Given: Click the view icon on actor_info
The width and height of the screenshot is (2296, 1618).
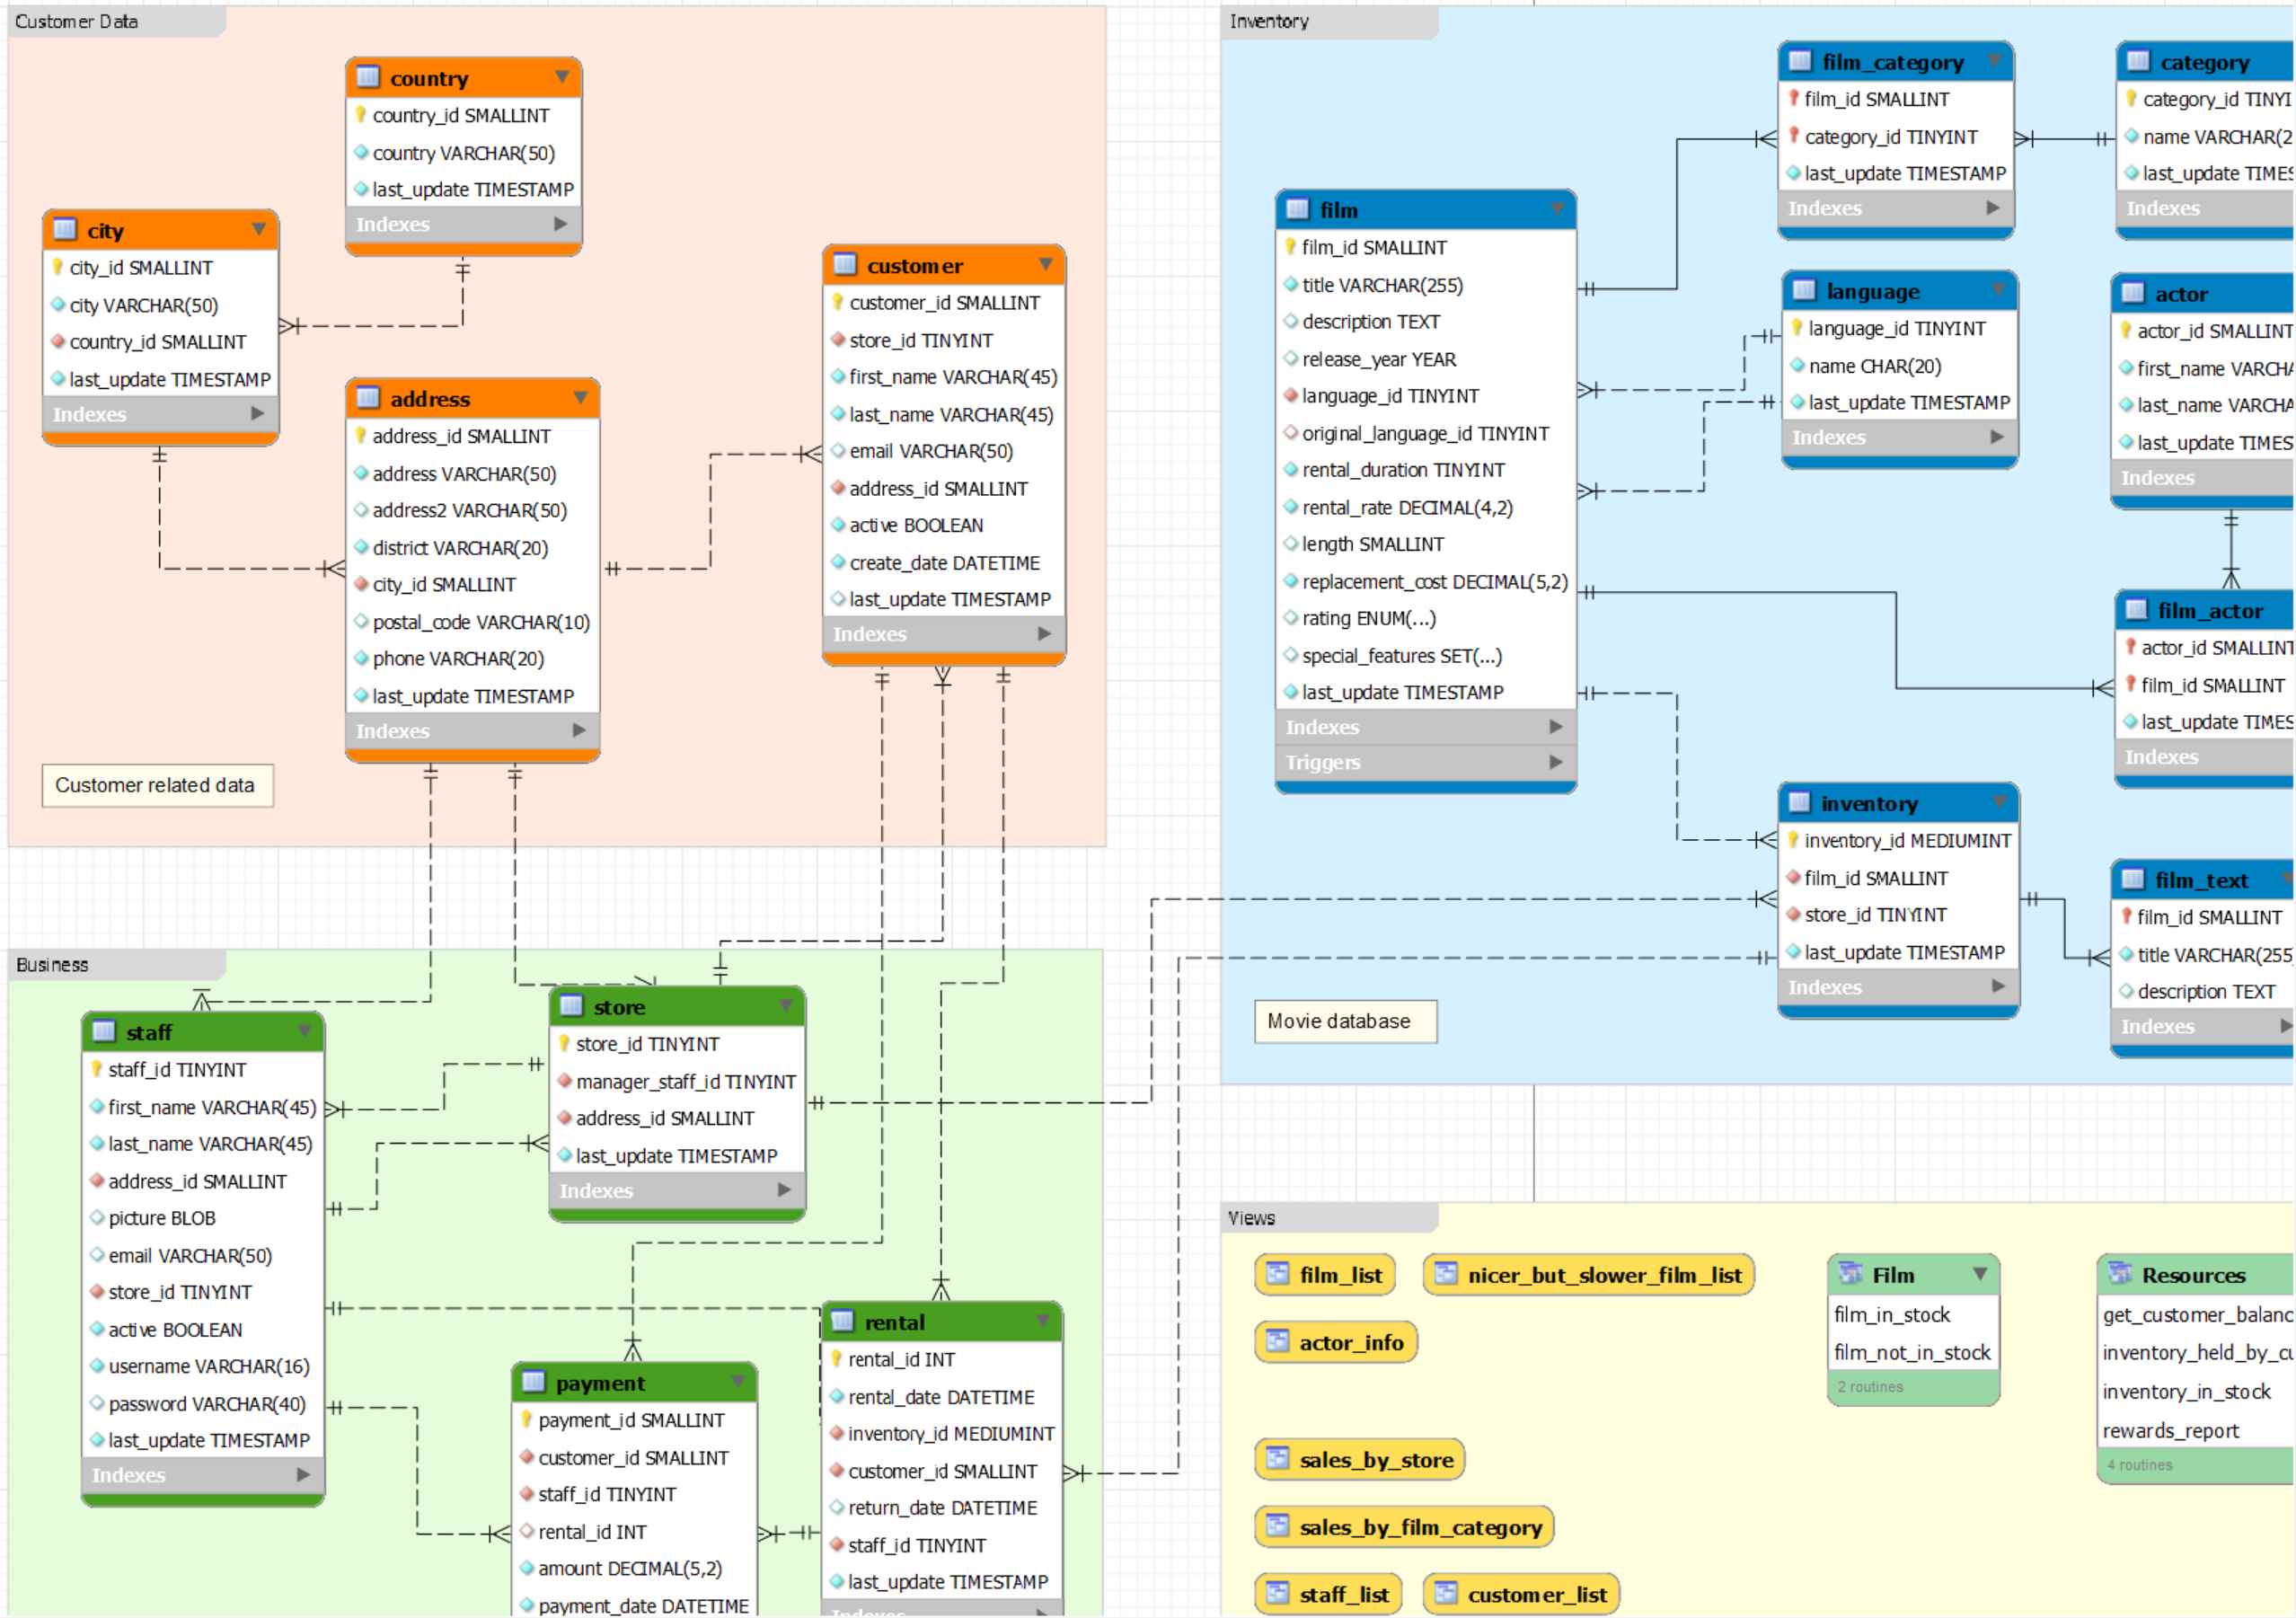Looking at the screenshot, I should point(1277,1342).
